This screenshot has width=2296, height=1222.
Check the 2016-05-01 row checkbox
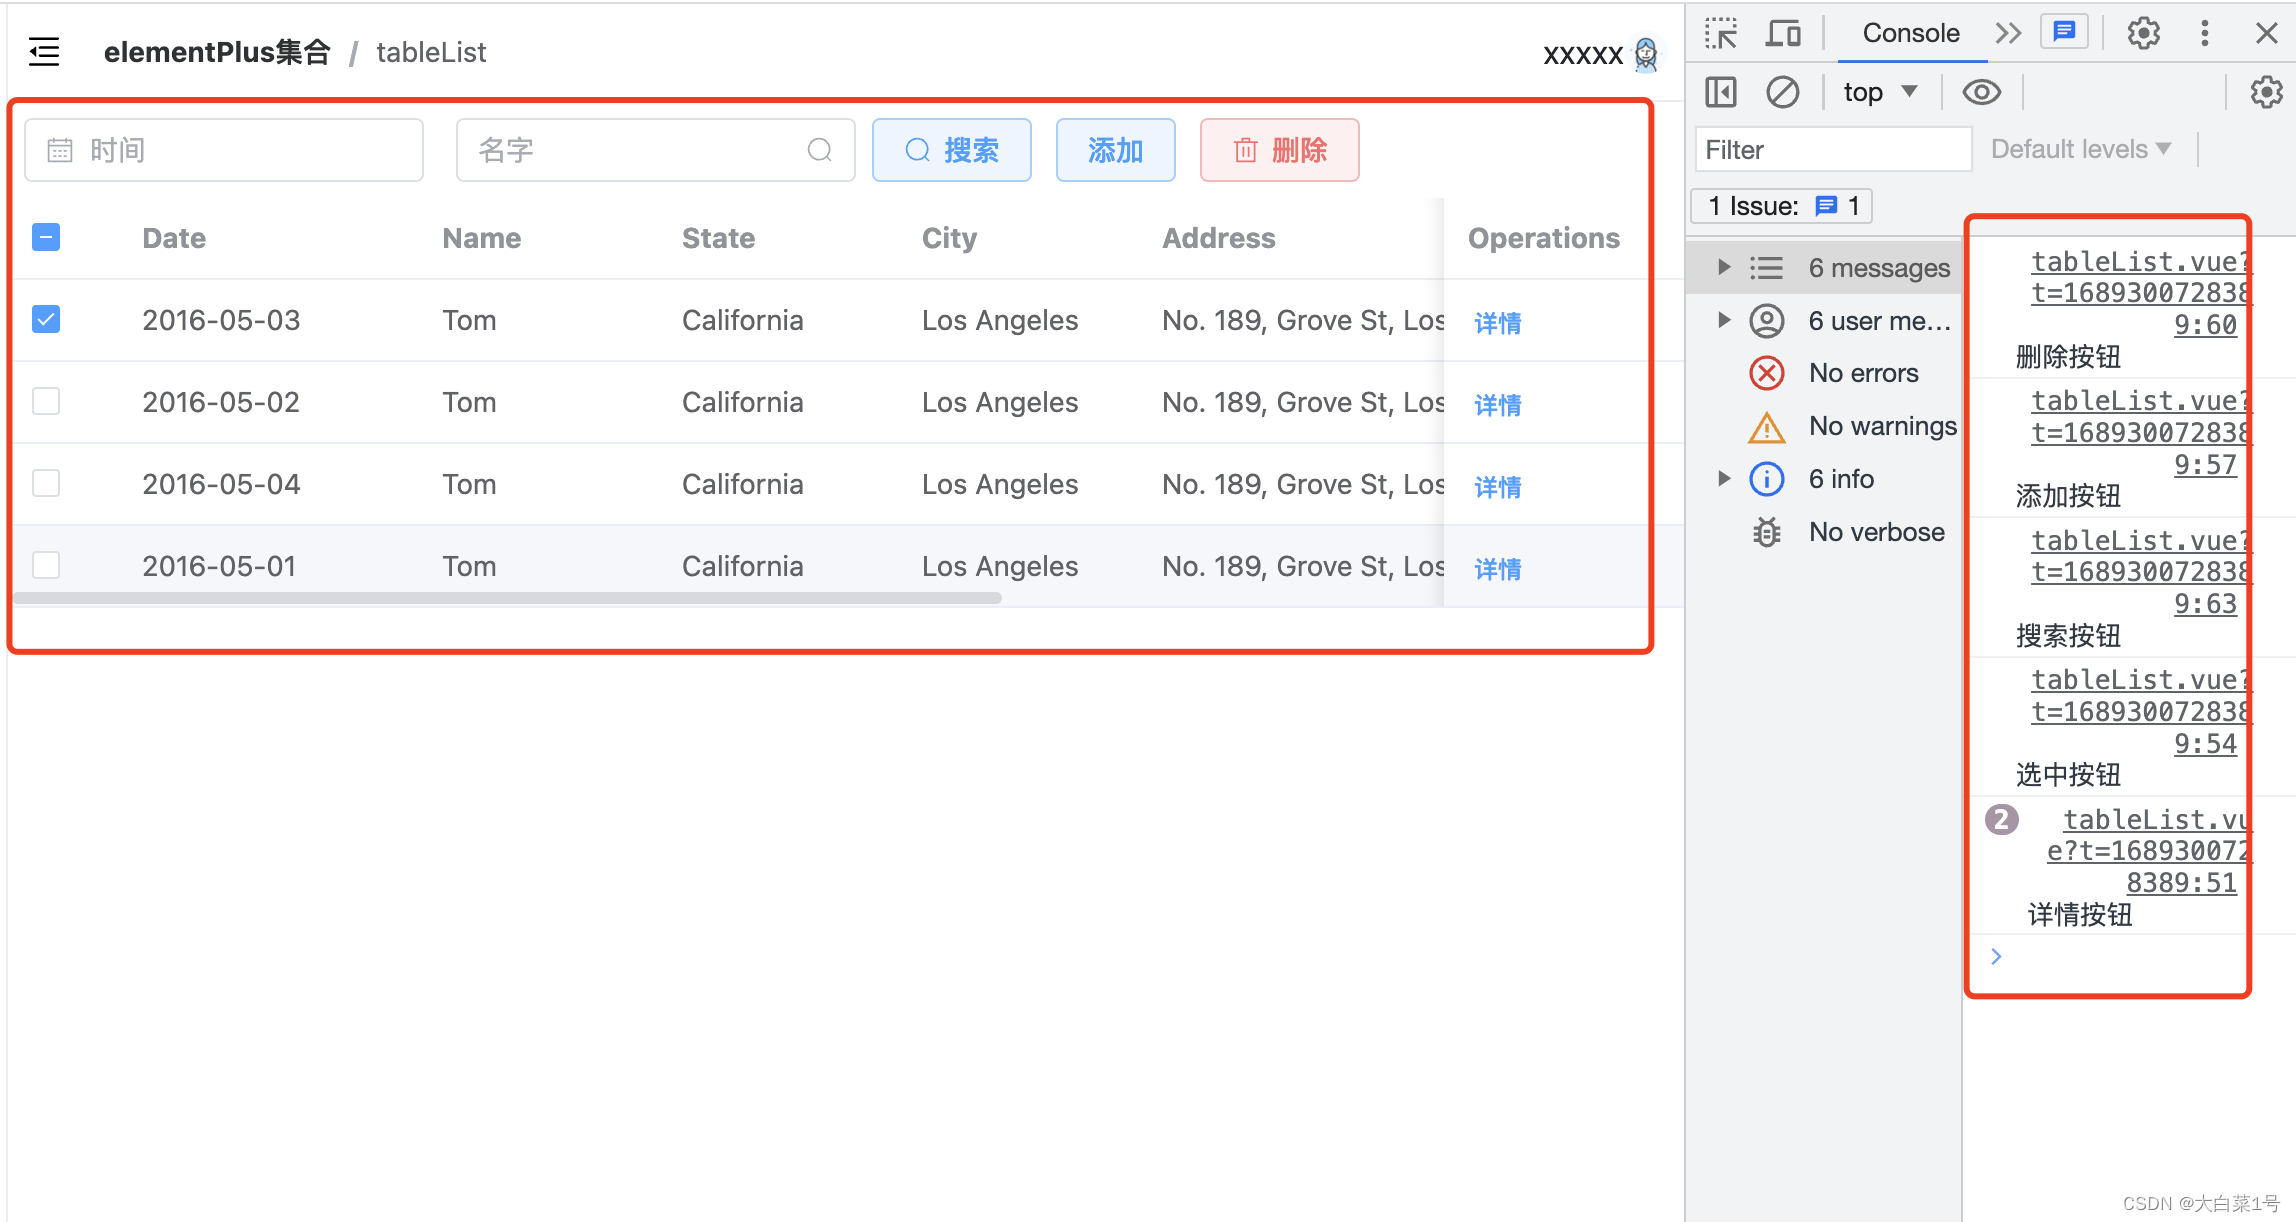click(x=46, y=565)
